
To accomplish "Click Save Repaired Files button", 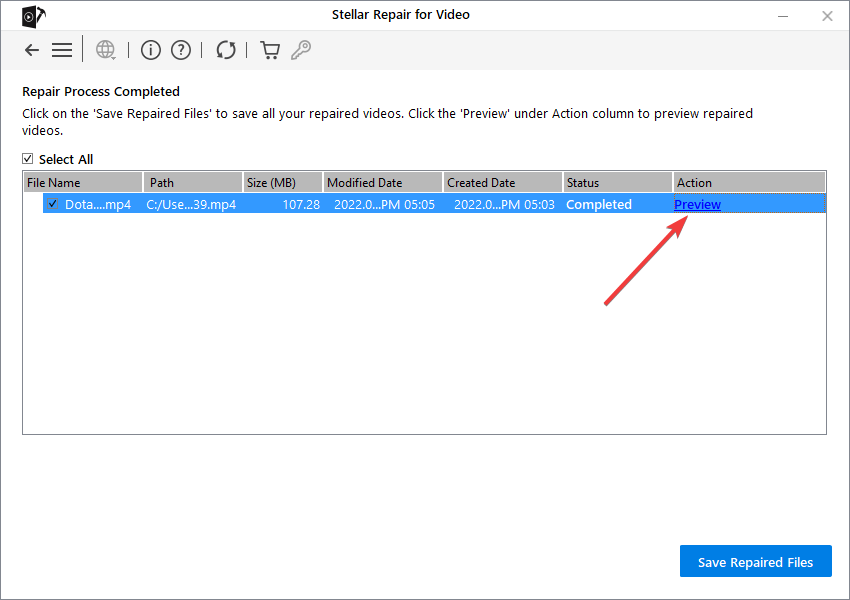I will coord(755,562).
